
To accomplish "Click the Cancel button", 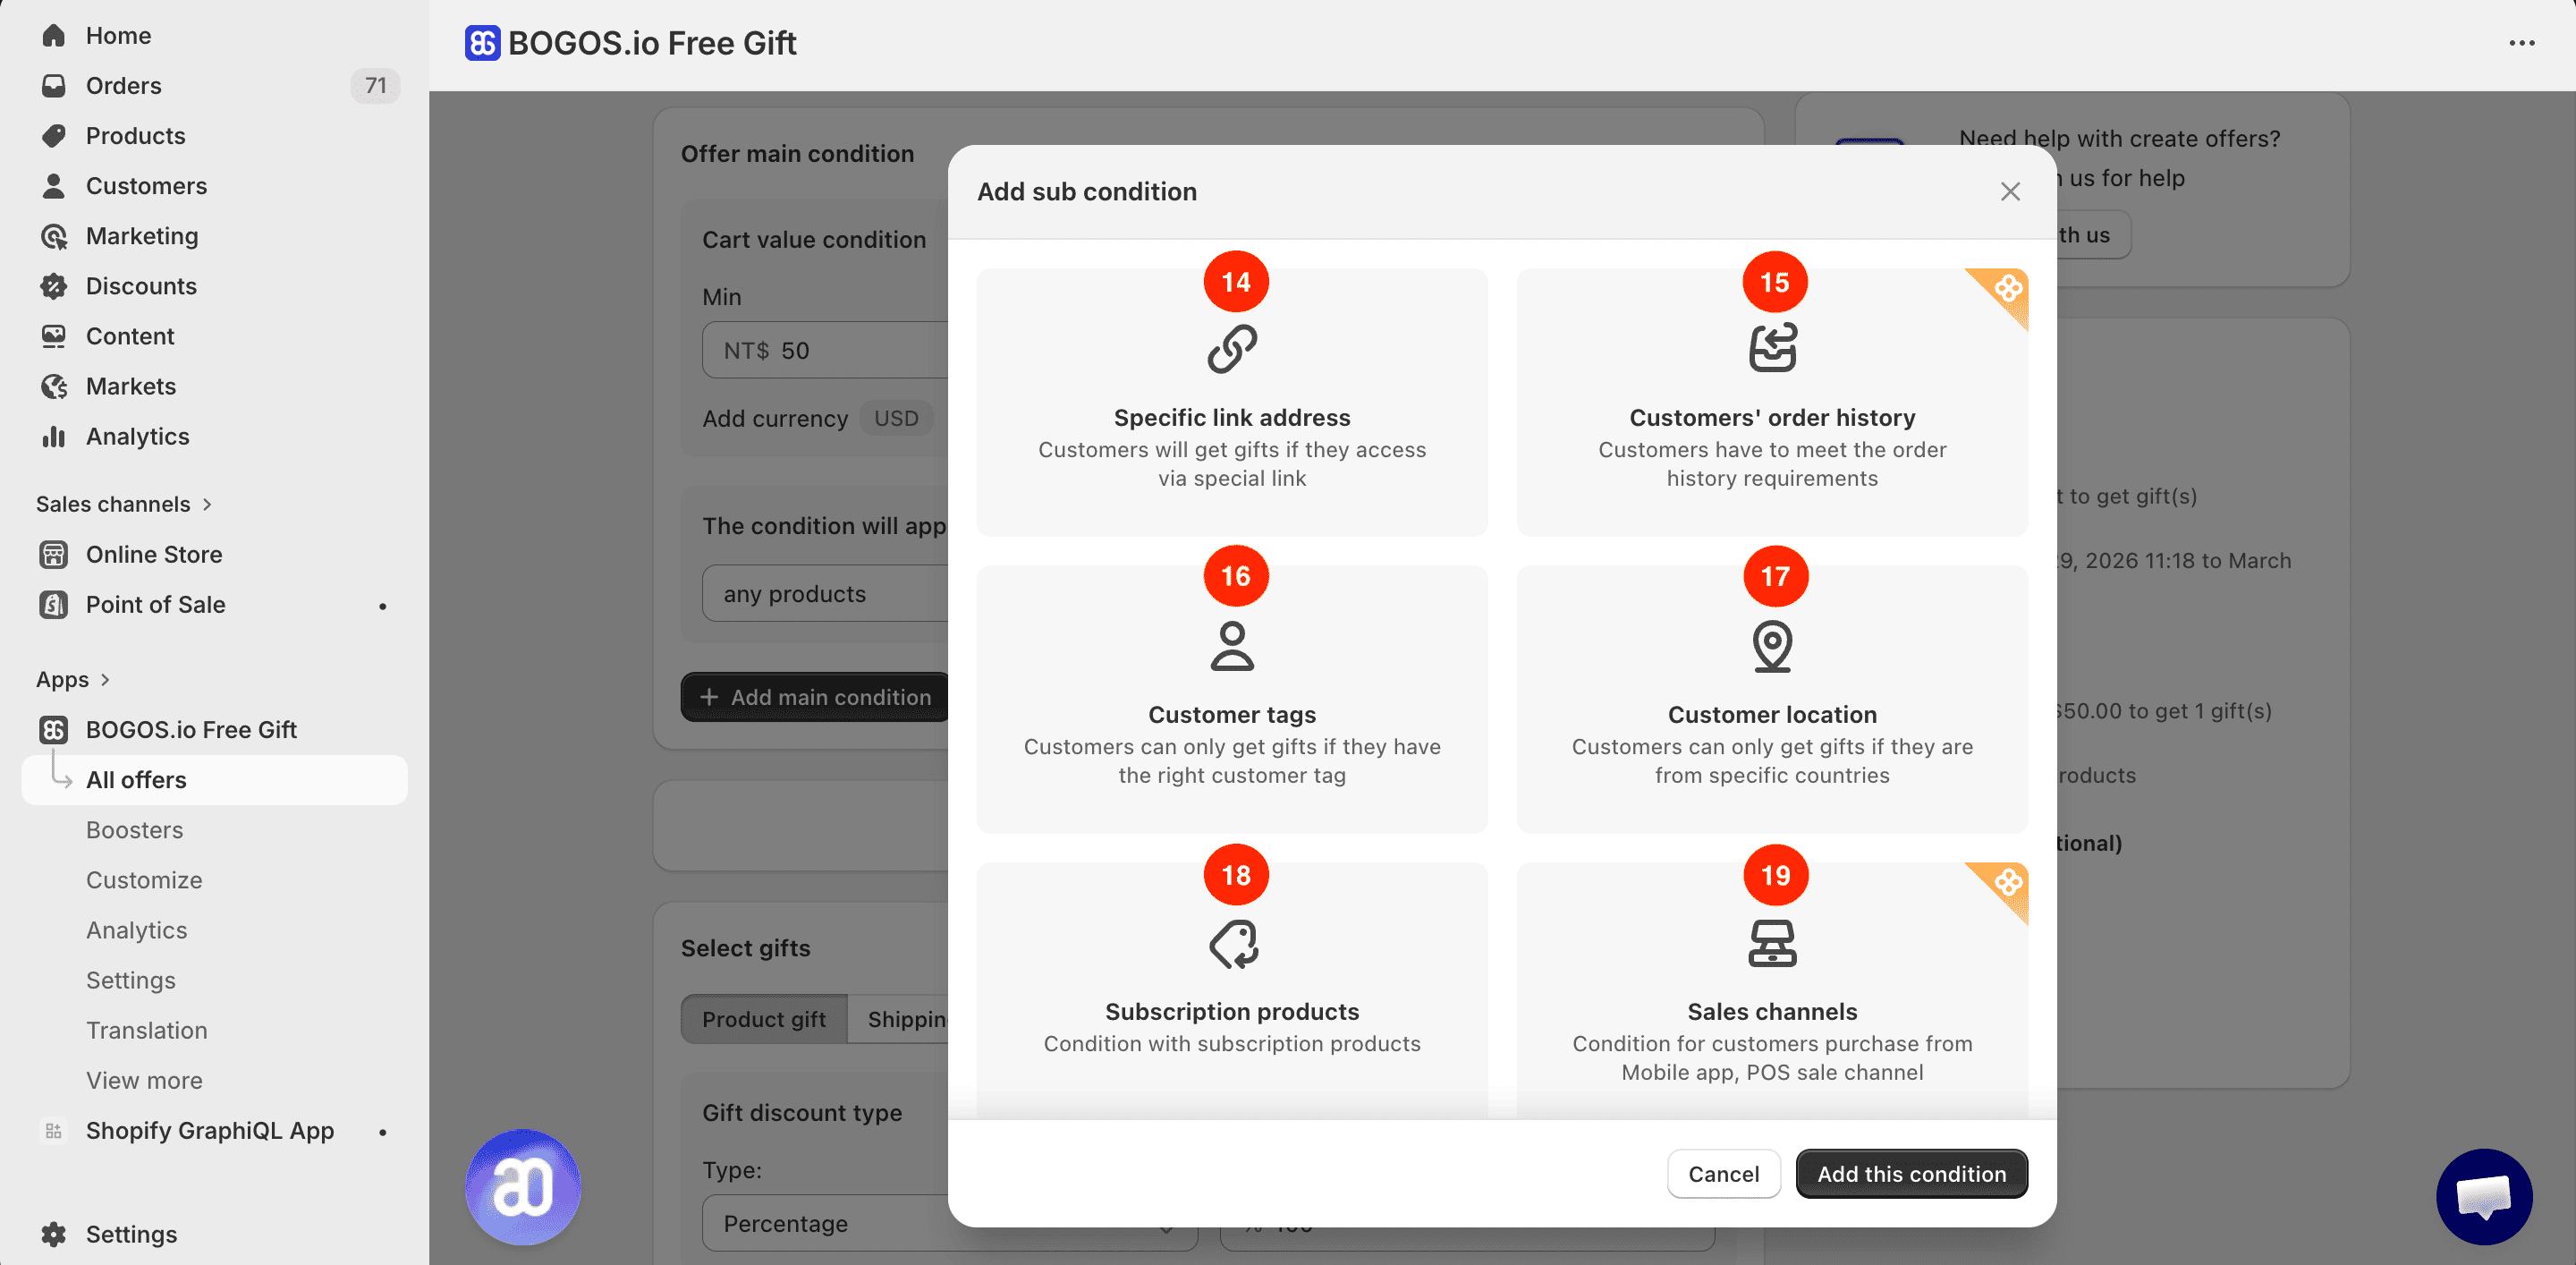I will click(x=1723, y=1173).
